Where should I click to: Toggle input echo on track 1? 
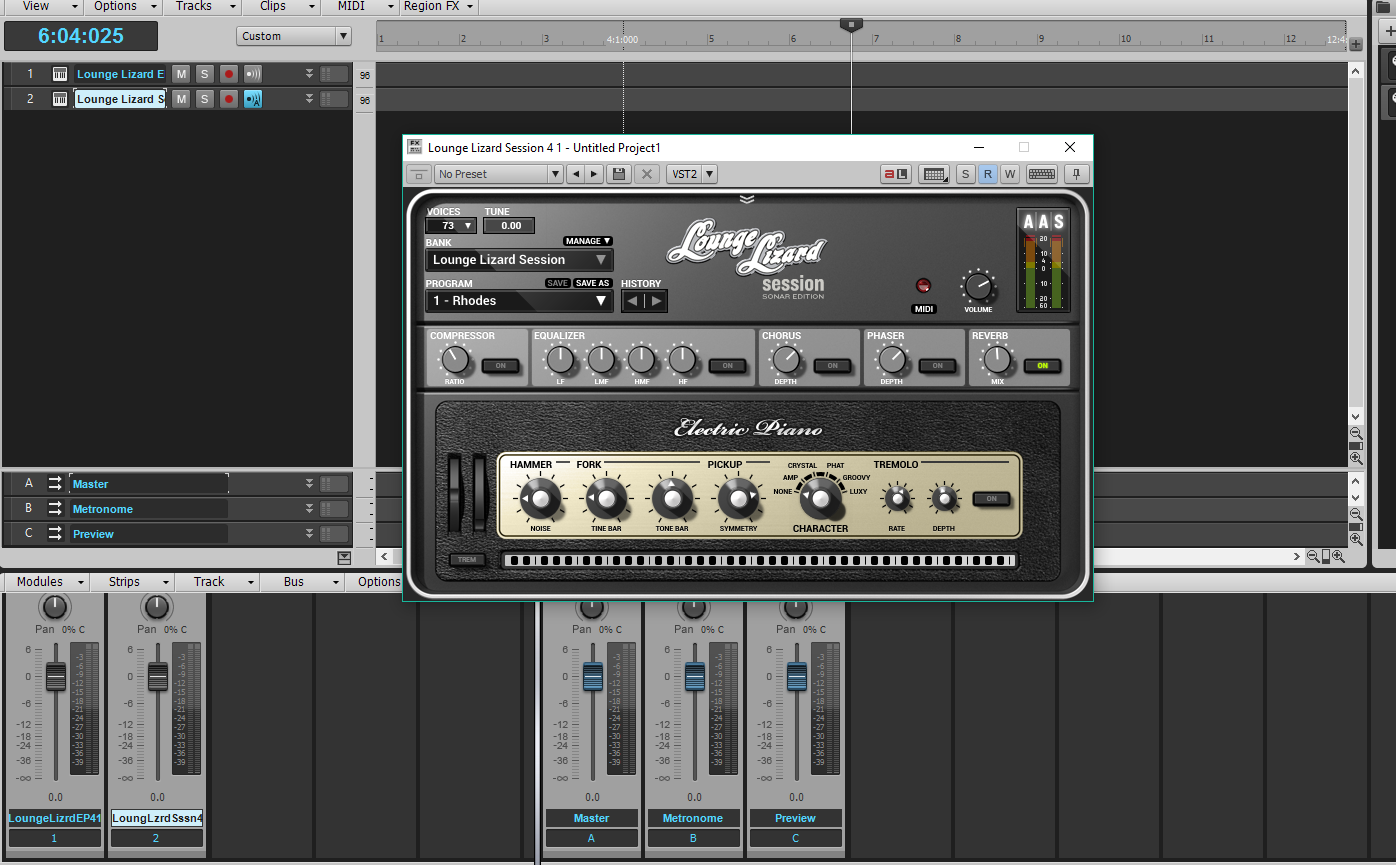(x=253, y=74)
